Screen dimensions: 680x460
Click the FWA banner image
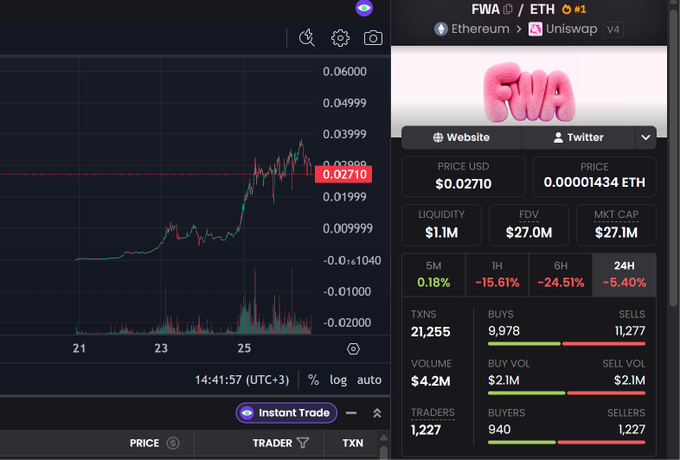pyautogui.click(x=529, y=92)
